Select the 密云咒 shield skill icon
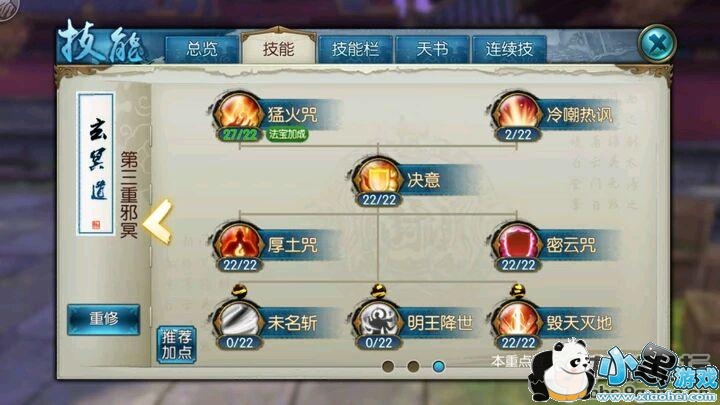 pos(517,242)
